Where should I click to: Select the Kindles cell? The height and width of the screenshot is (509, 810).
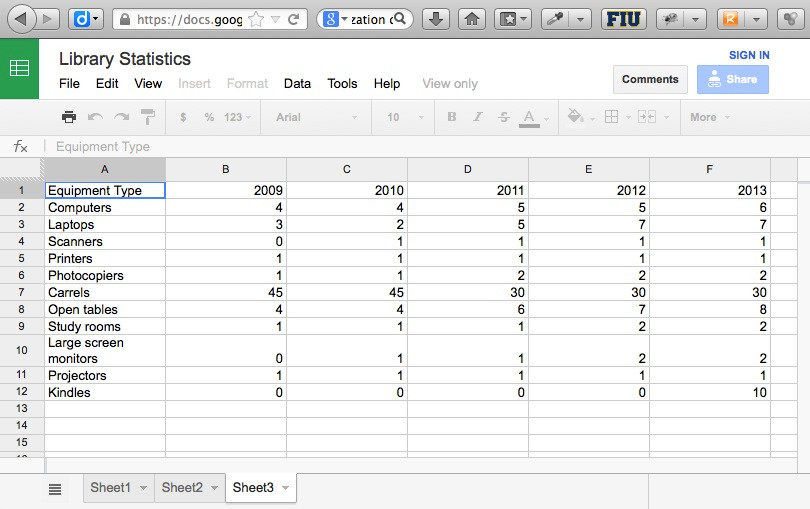point(105,393)
